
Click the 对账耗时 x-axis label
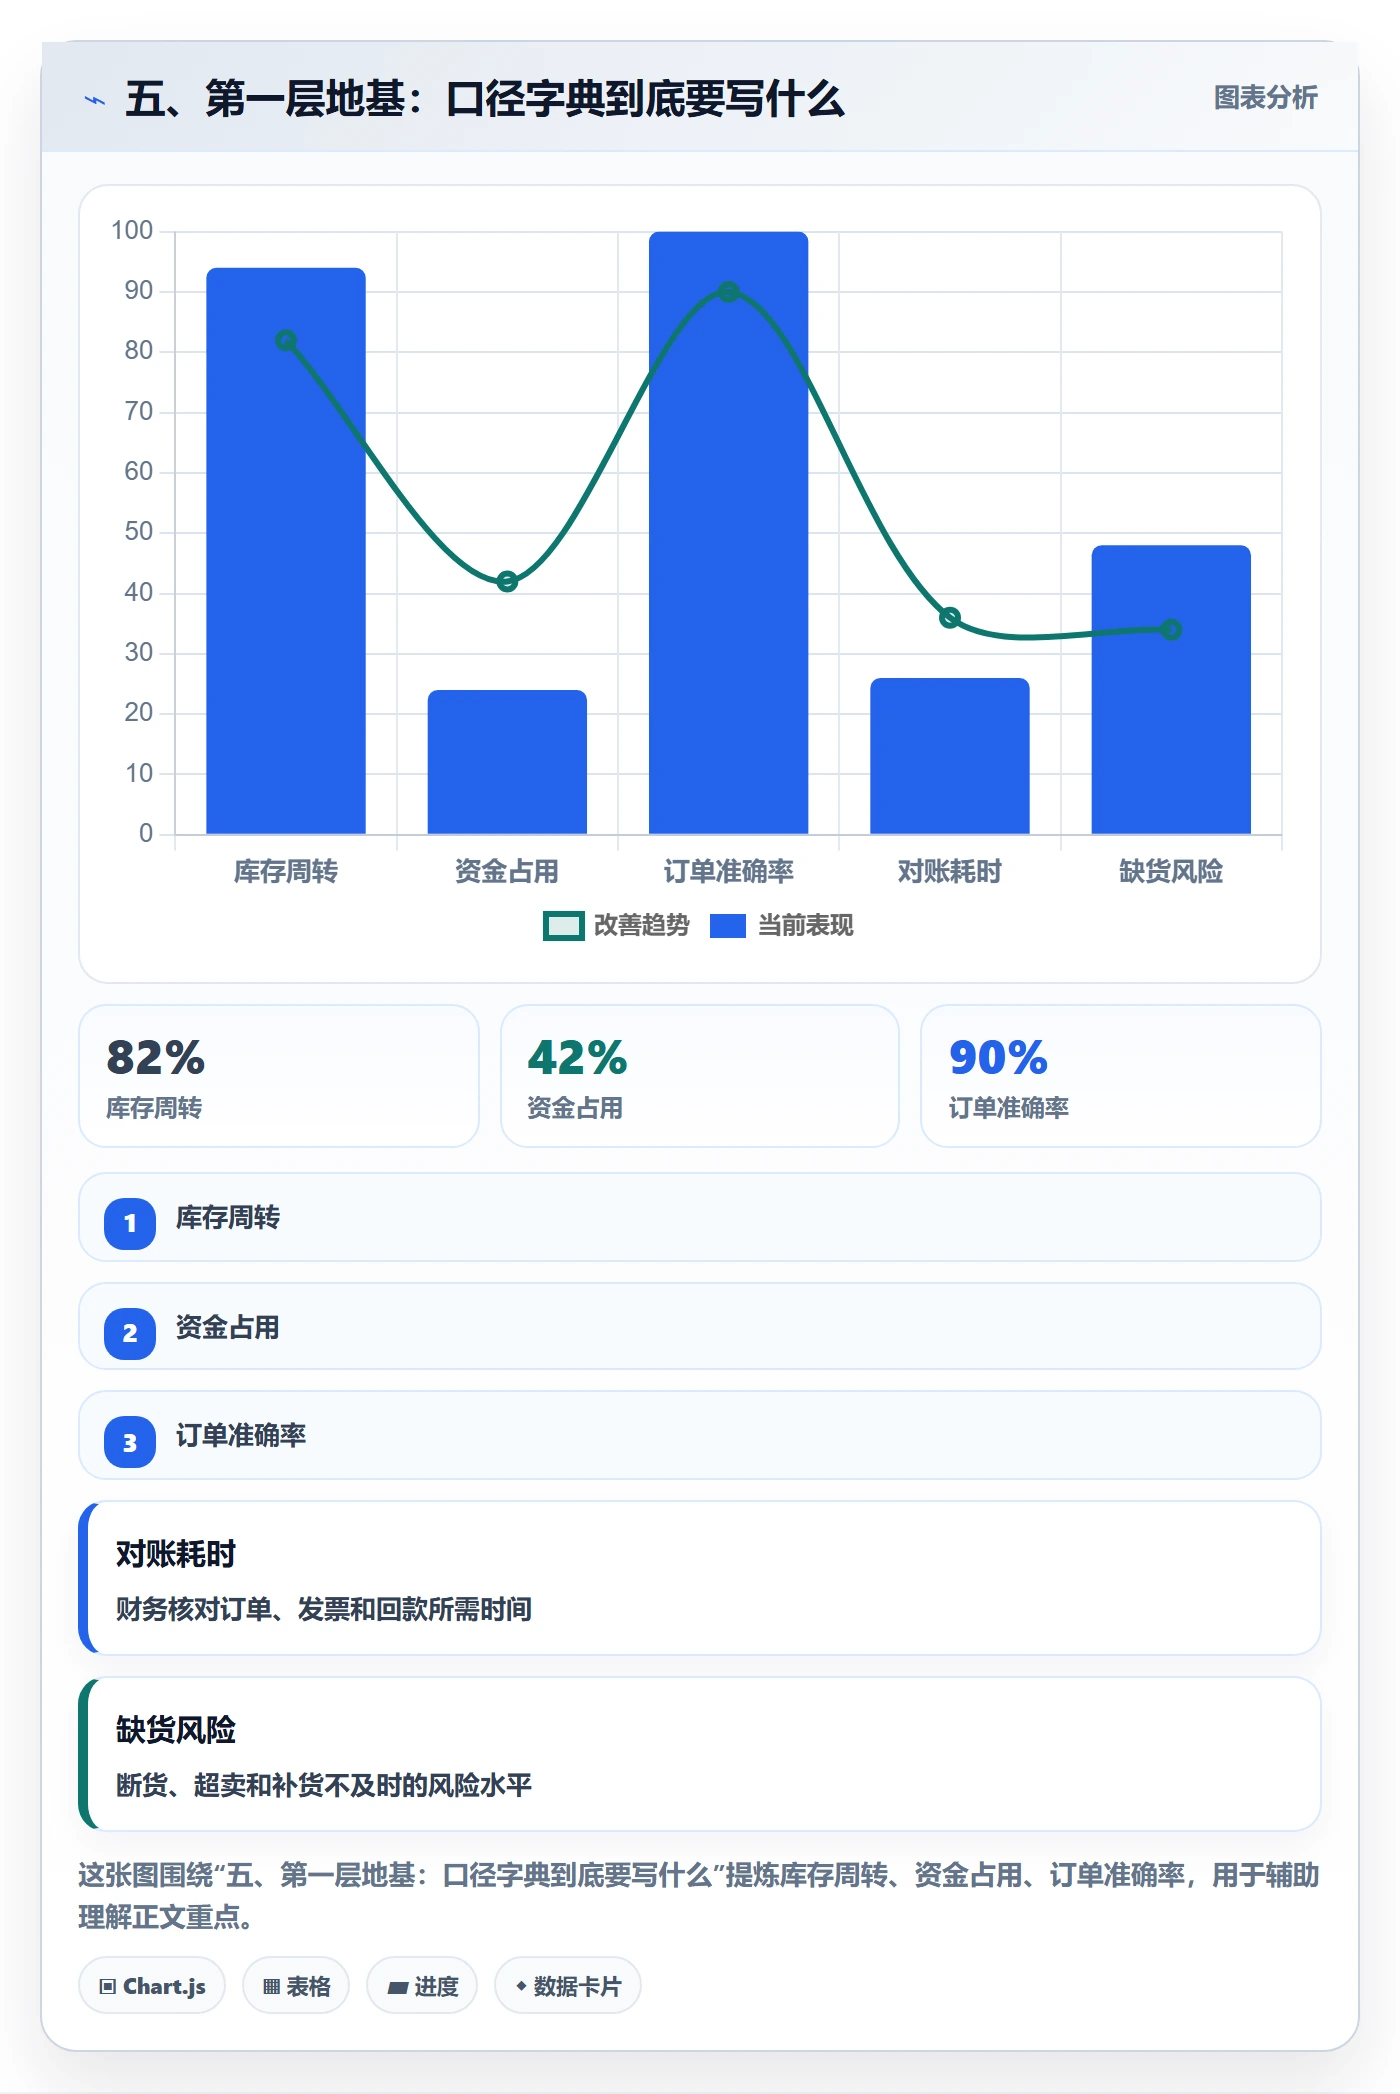click(x=950, y=872)
